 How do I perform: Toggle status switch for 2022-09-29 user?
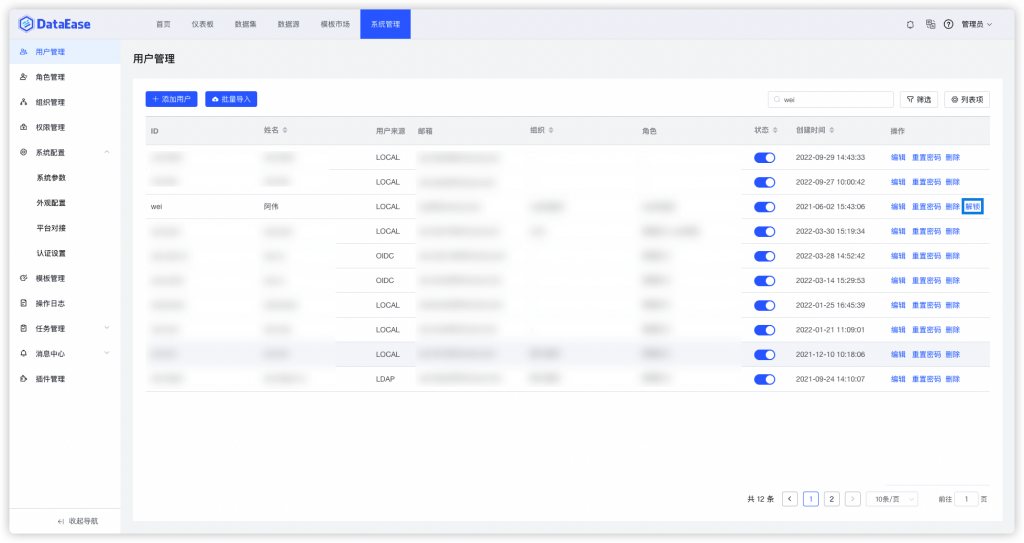[764, 158]
